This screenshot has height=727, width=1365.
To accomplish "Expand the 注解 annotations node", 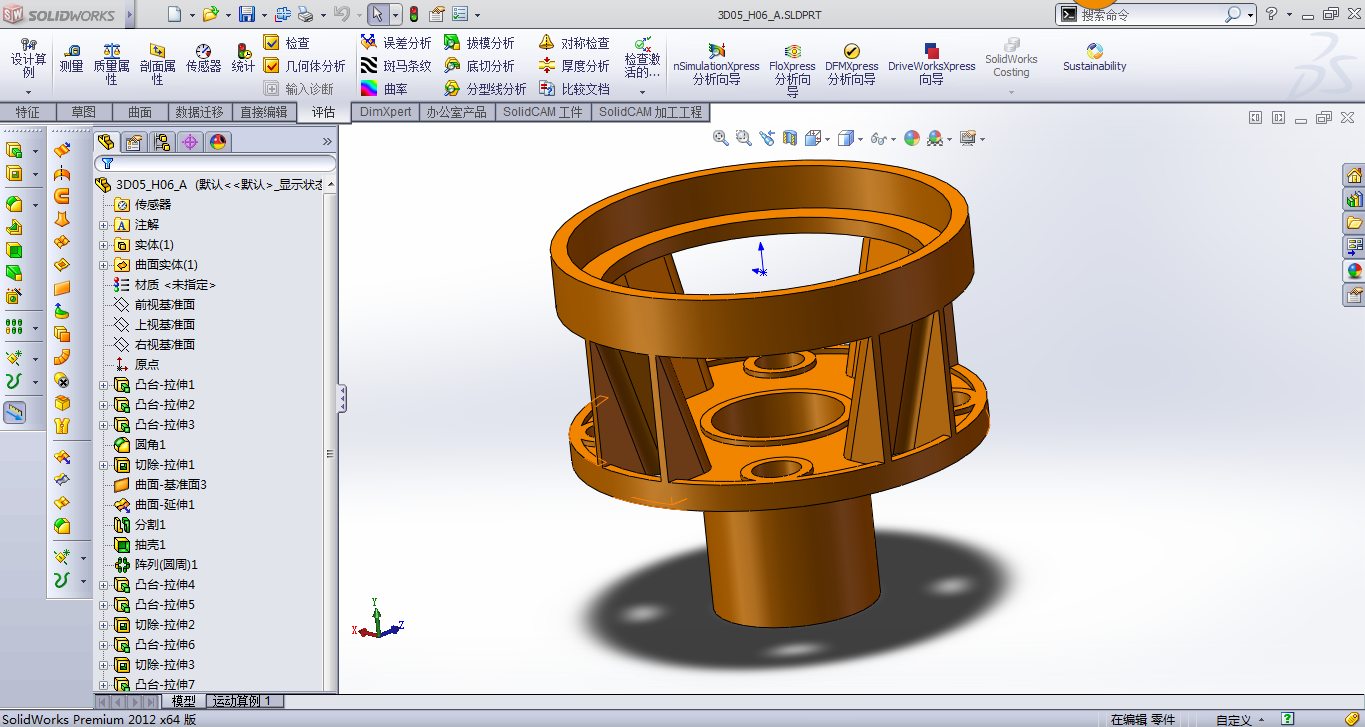I will pyautogui.click(x=103, y=225).
